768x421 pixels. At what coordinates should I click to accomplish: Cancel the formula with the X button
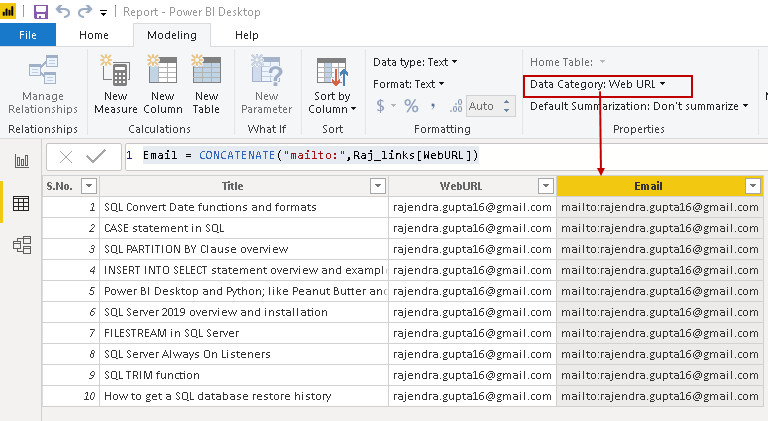click(65, 156)
